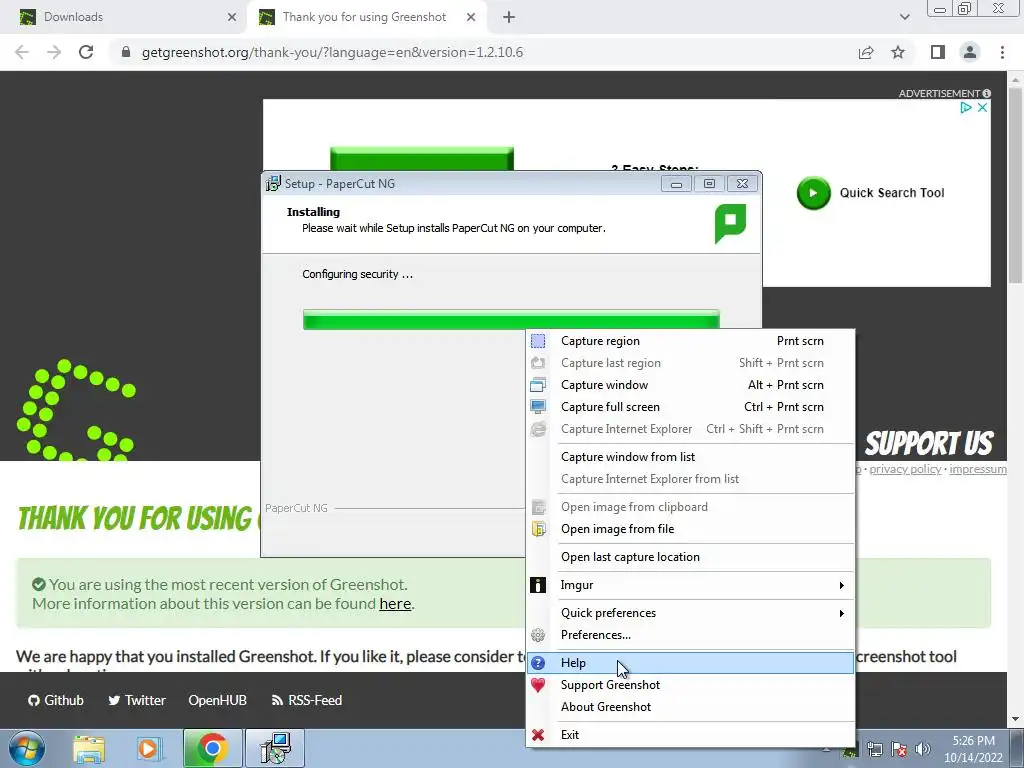Click the PaperCut NG installer progress bar
The image size is (1024, 768).
click(x=511, y=320)
